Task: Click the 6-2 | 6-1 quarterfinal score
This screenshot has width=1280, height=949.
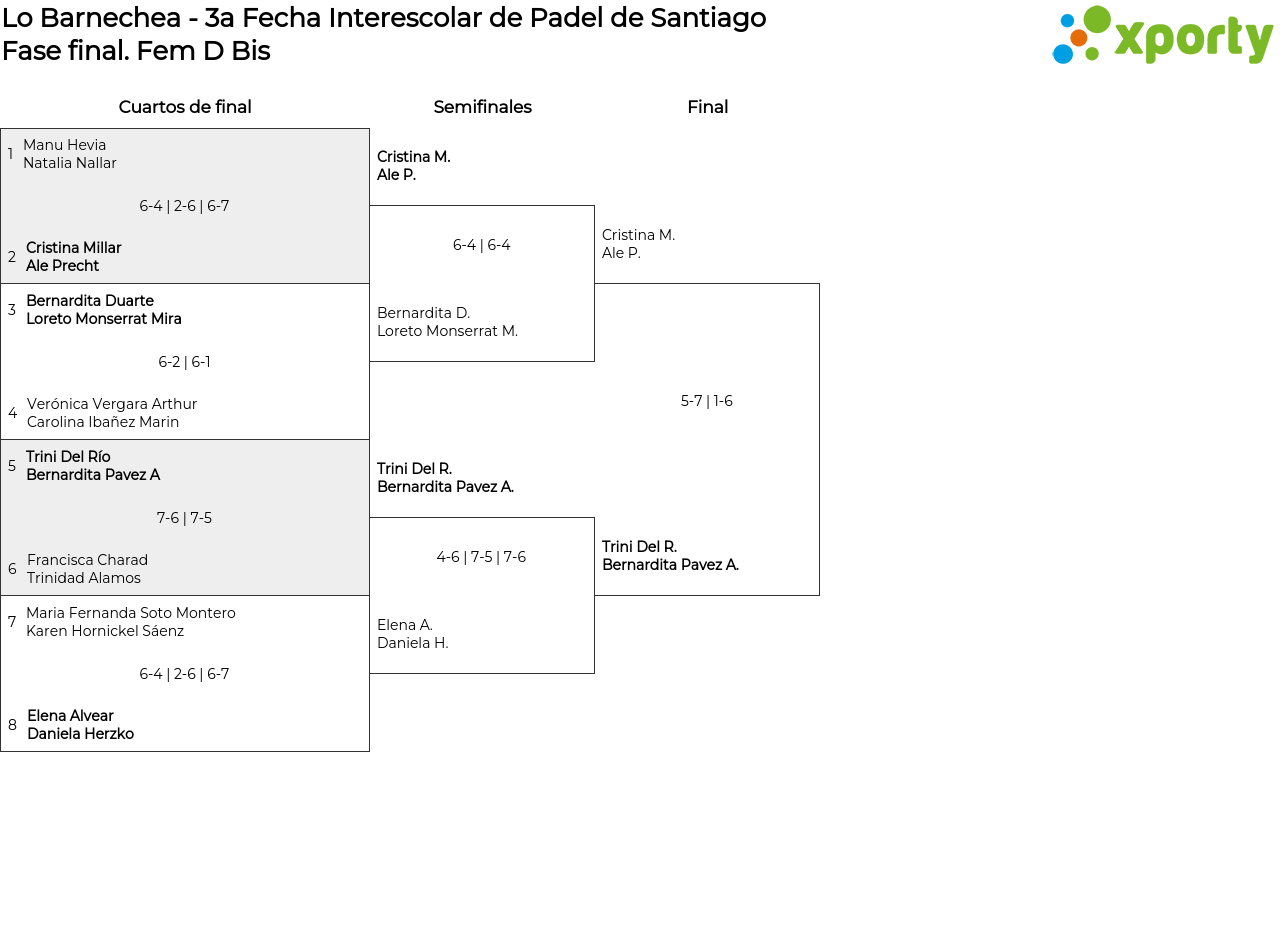Action: tap(184, 362)
